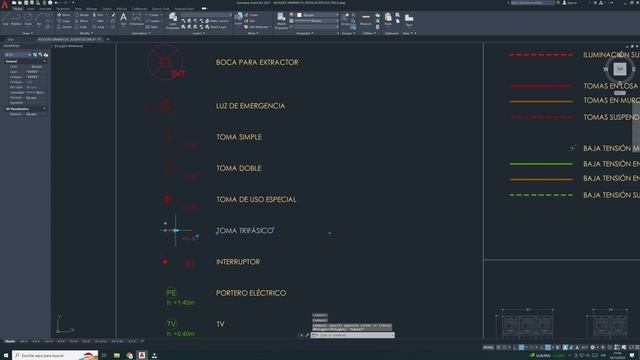The width and height of the screenshot is (640, 360).
Task: Select the Polyline tool
Action: point(16,19)
